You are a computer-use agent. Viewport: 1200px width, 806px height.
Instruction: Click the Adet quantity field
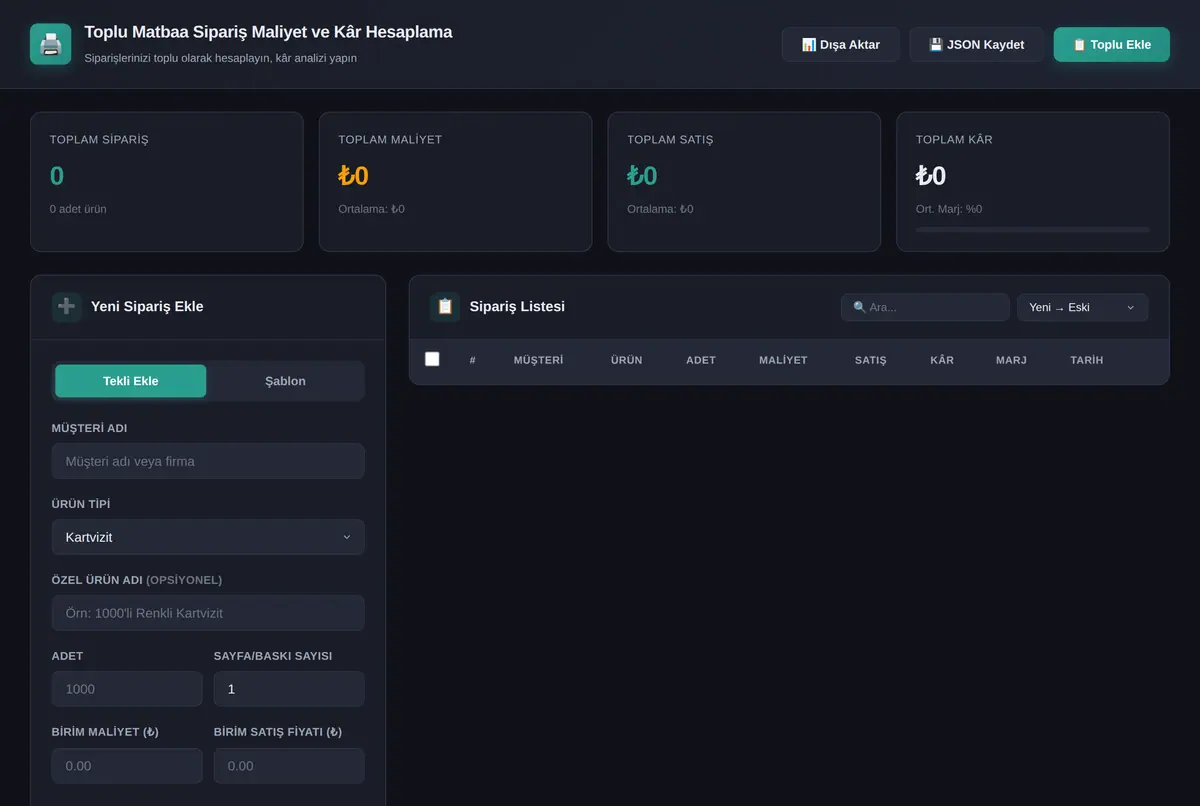click(127, 689)
